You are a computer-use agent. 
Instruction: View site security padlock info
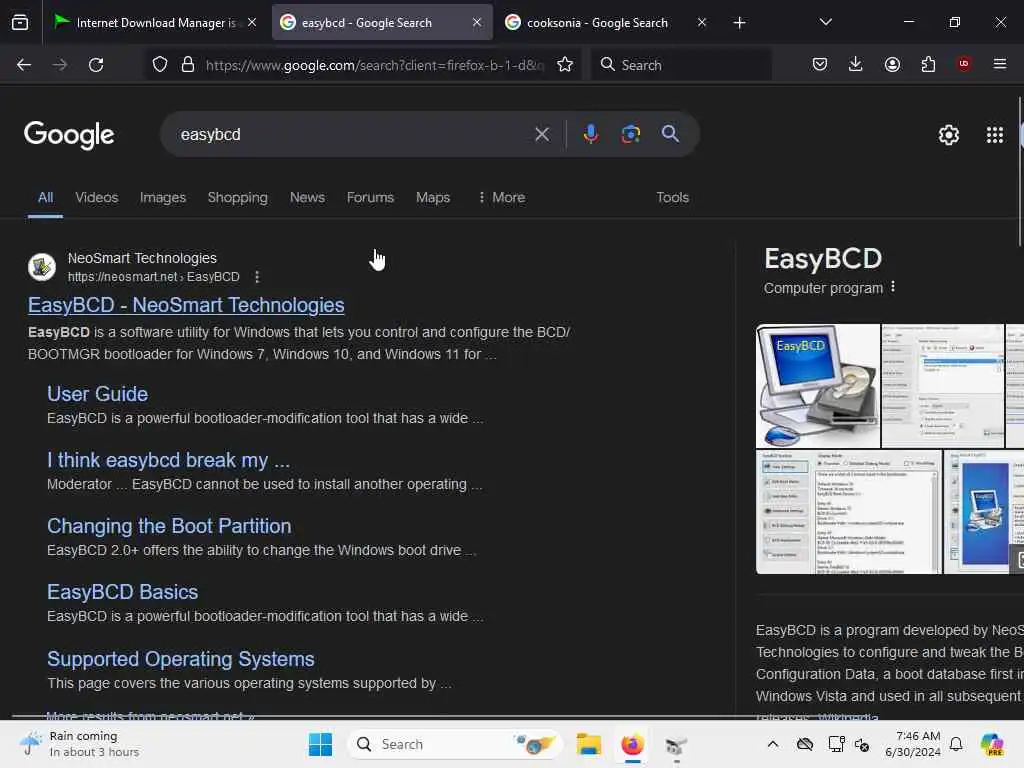[x=188, y=65]
